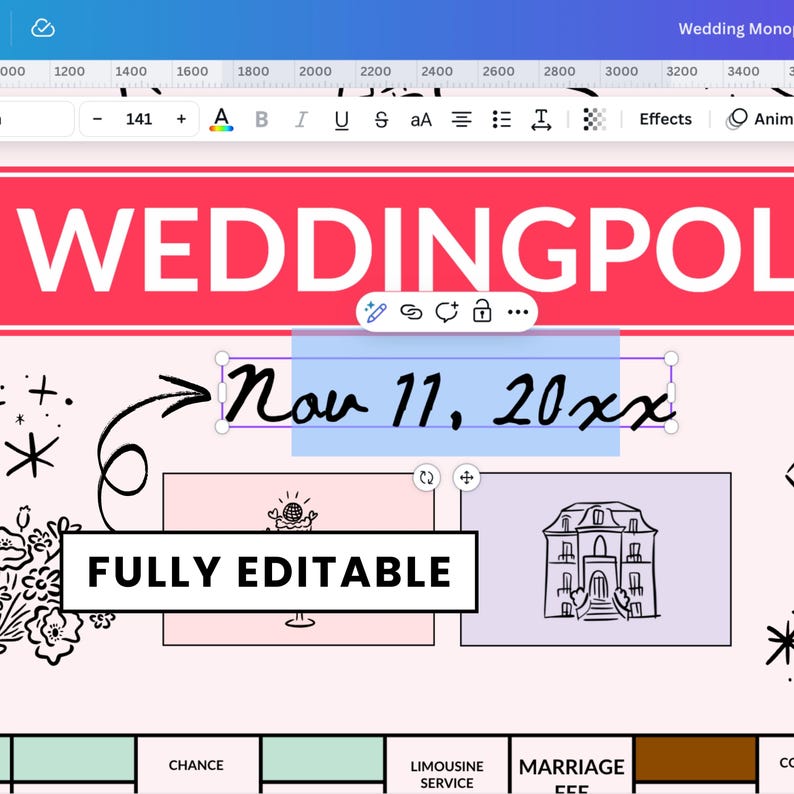
Task: Open the Animate option
Action: pos(760,120)
